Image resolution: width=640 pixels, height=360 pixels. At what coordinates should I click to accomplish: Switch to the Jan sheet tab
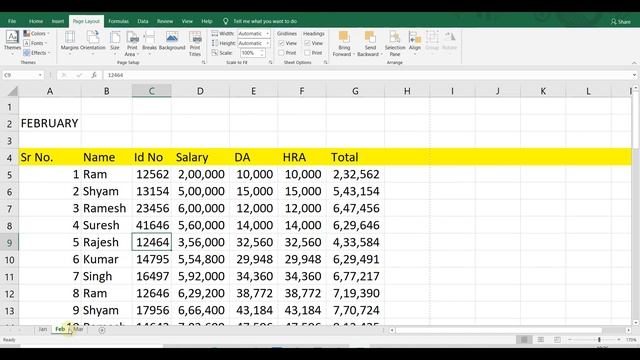(x=43, y=329)
